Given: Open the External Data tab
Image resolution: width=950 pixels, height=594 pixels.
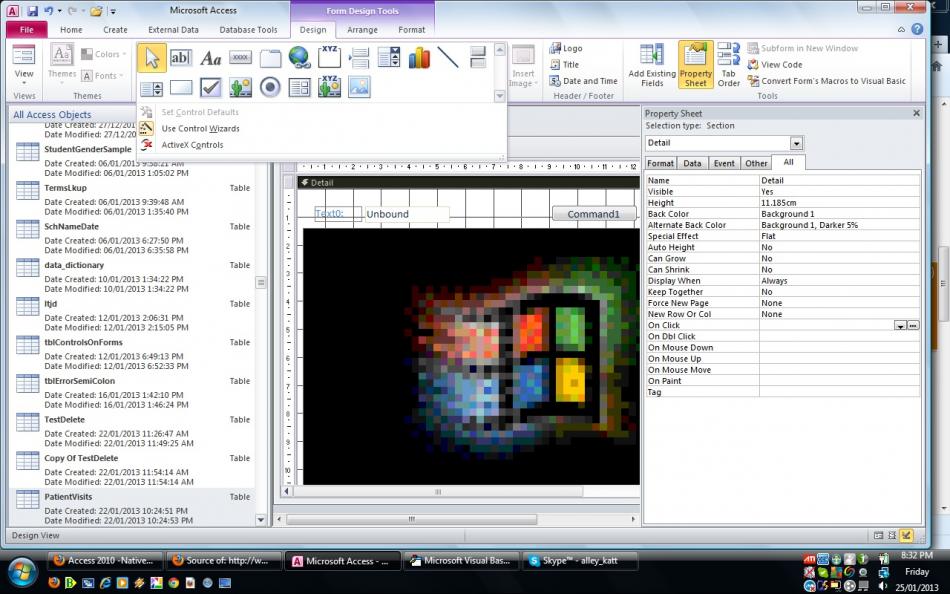Looking at the screenshot, I should (173, 29).
